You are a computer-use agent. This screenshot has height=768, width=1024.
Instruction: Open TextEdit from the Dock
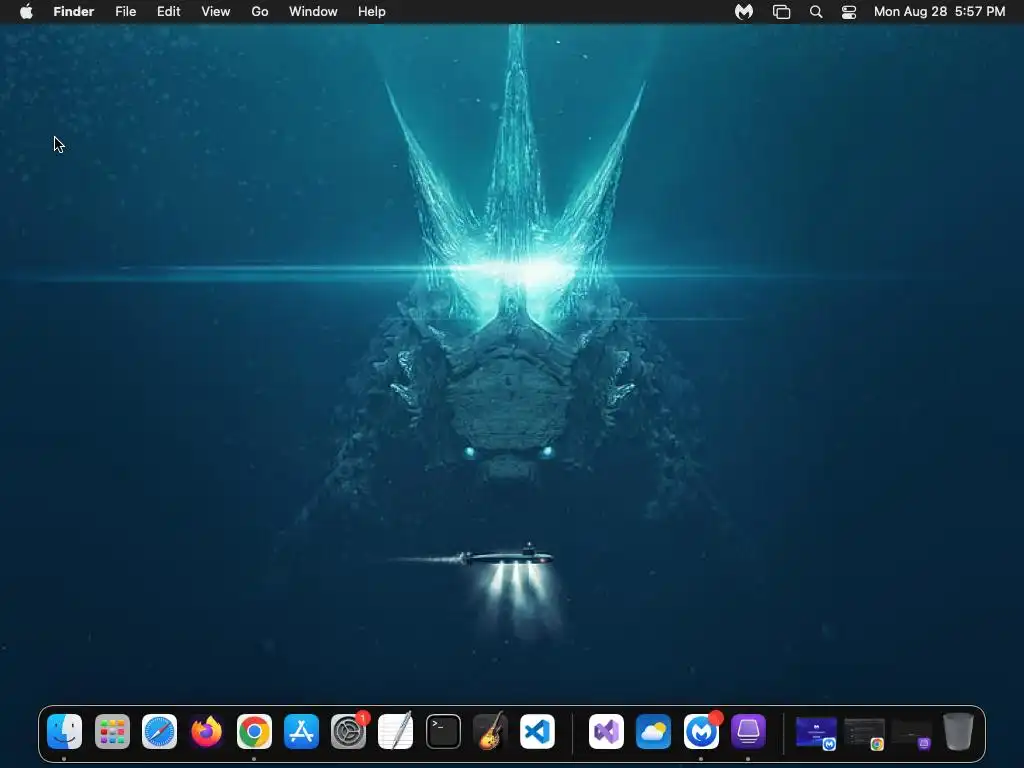(396, 731)
